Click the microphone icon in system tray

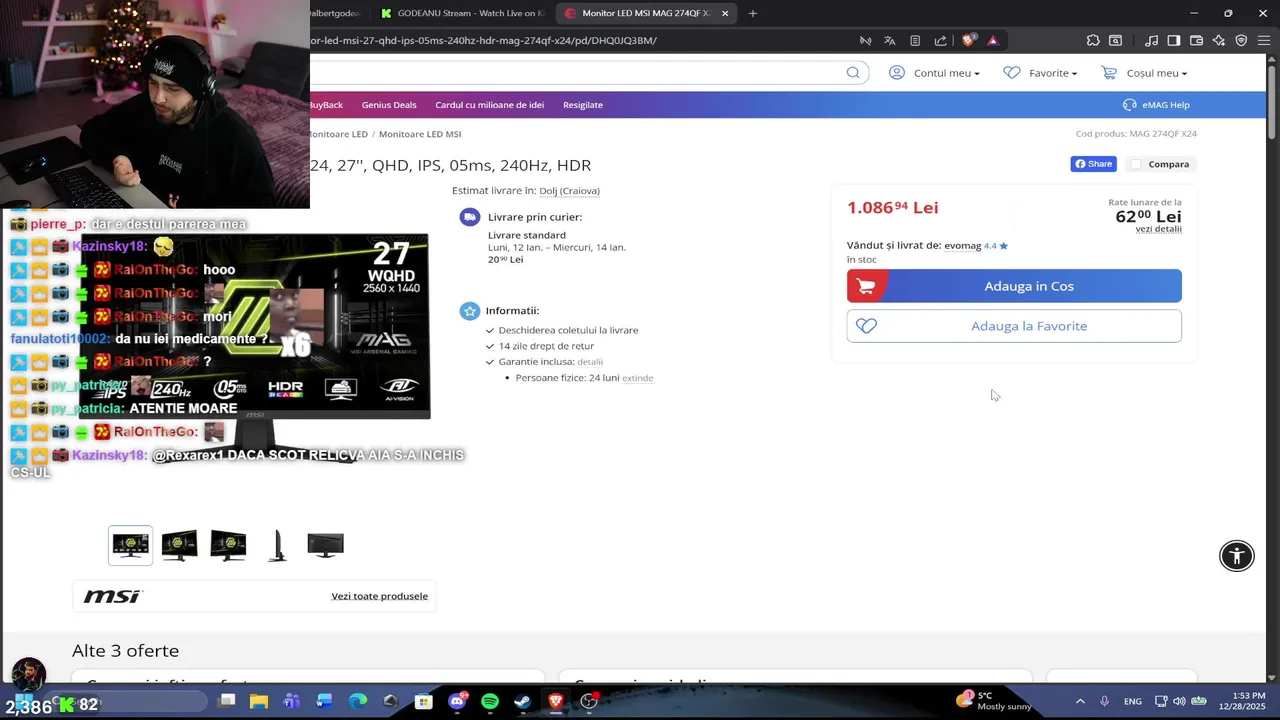(1104, 701)
